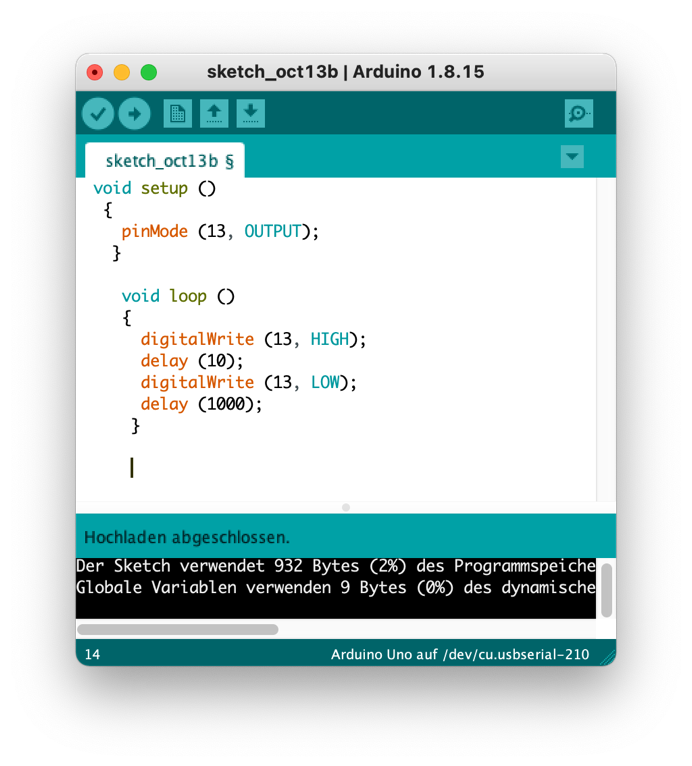Click the 'void setup ()' line
692x766 pixels.
[154, 188]
